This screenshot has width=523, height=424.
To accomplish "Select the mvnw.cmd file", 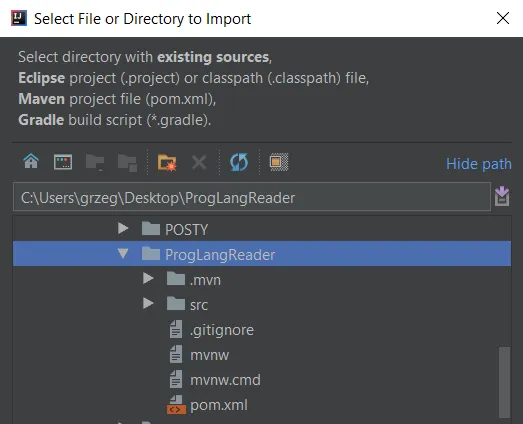I will 225,380.
